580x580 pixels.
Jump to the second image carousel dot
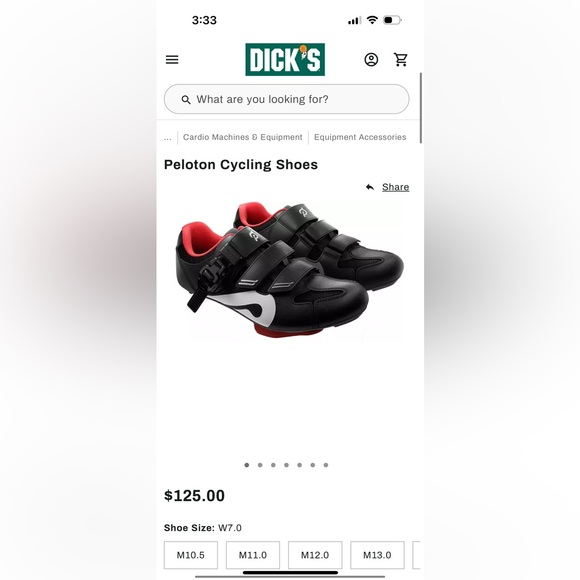pos(260,465)
